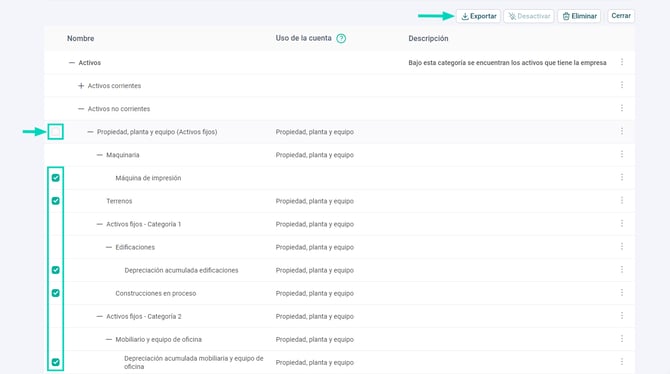670x374 pixels.
Task: Collapse the Maquinaria group
Action: coord(99,155)
